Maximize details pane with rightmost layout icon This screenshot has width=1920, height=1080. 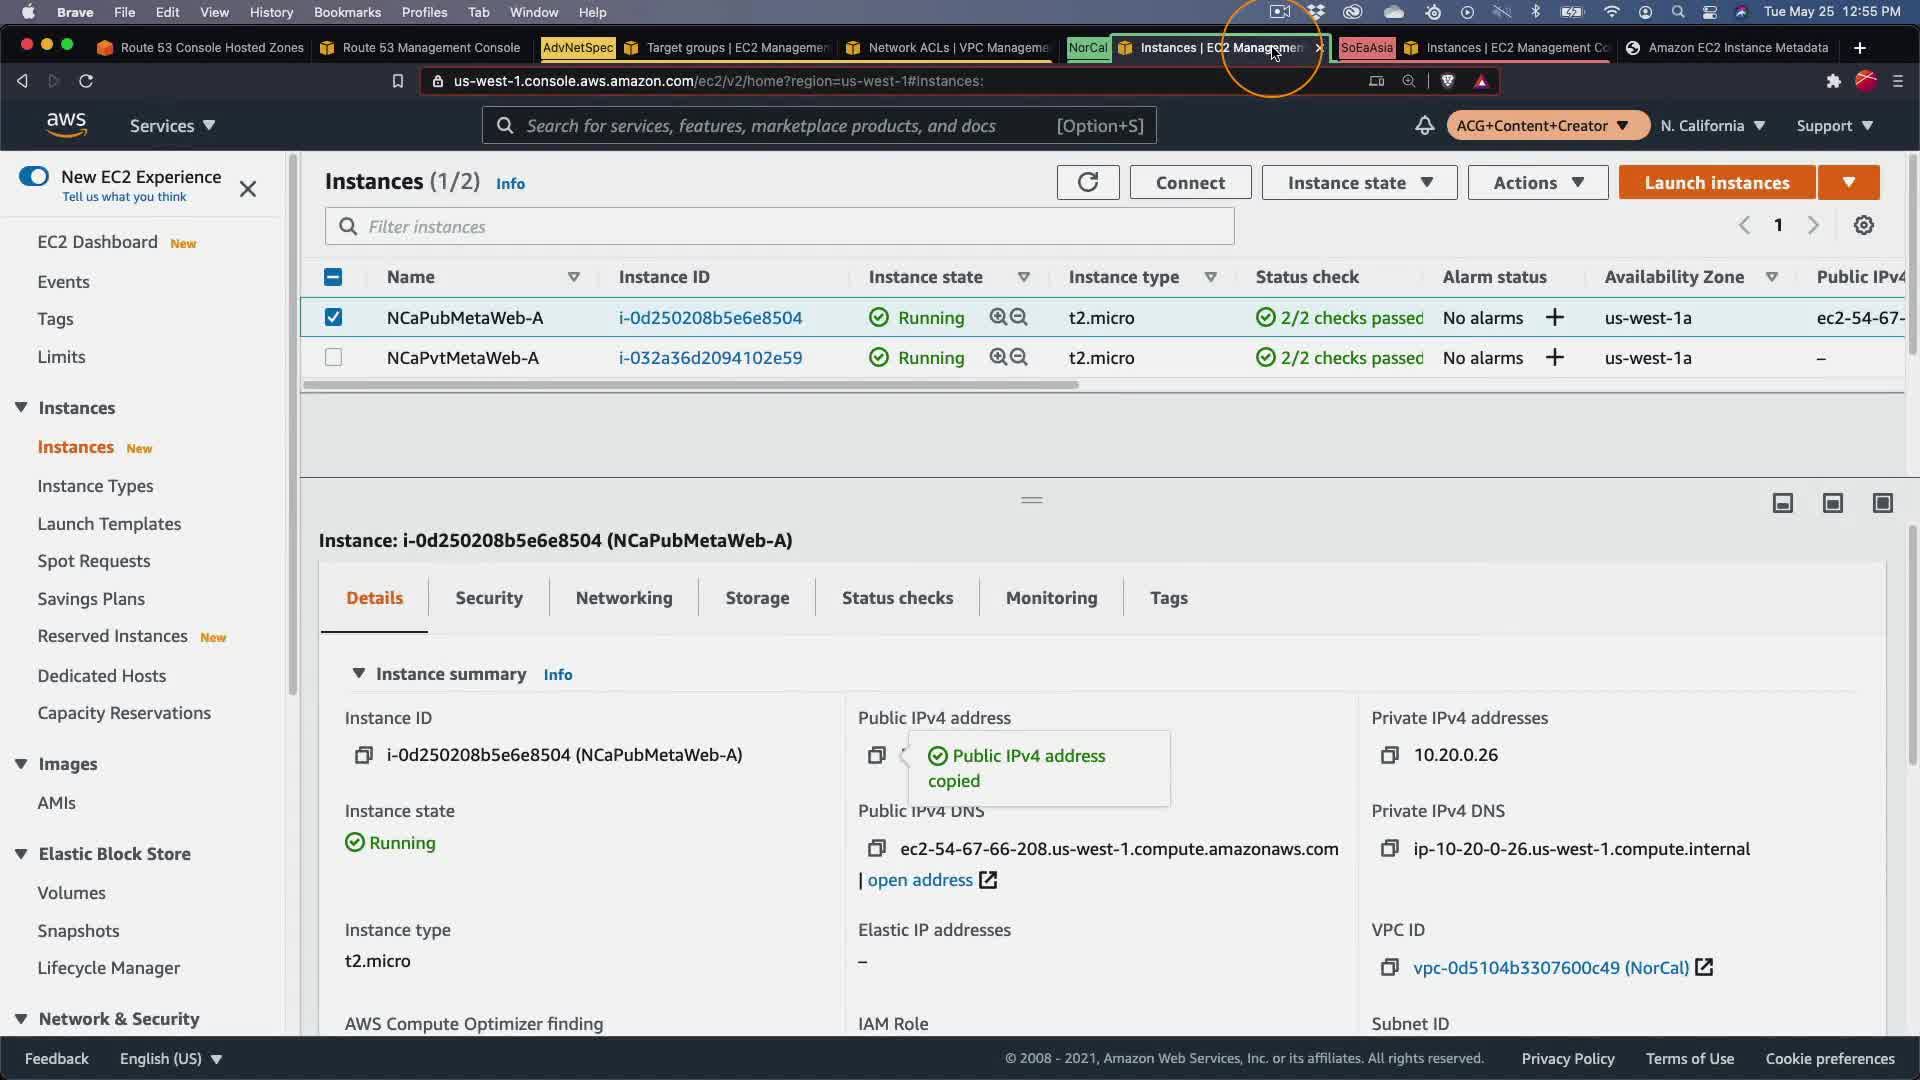1882,503
